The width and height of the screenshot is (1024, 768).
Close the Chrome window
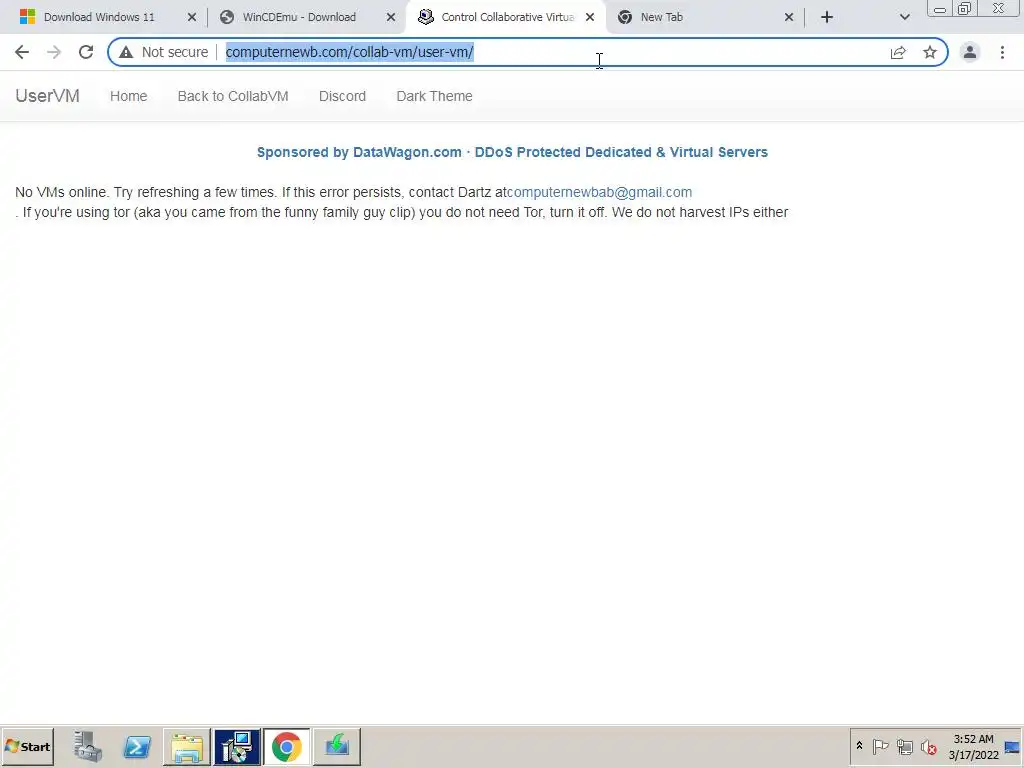click(x=999, y=9)
